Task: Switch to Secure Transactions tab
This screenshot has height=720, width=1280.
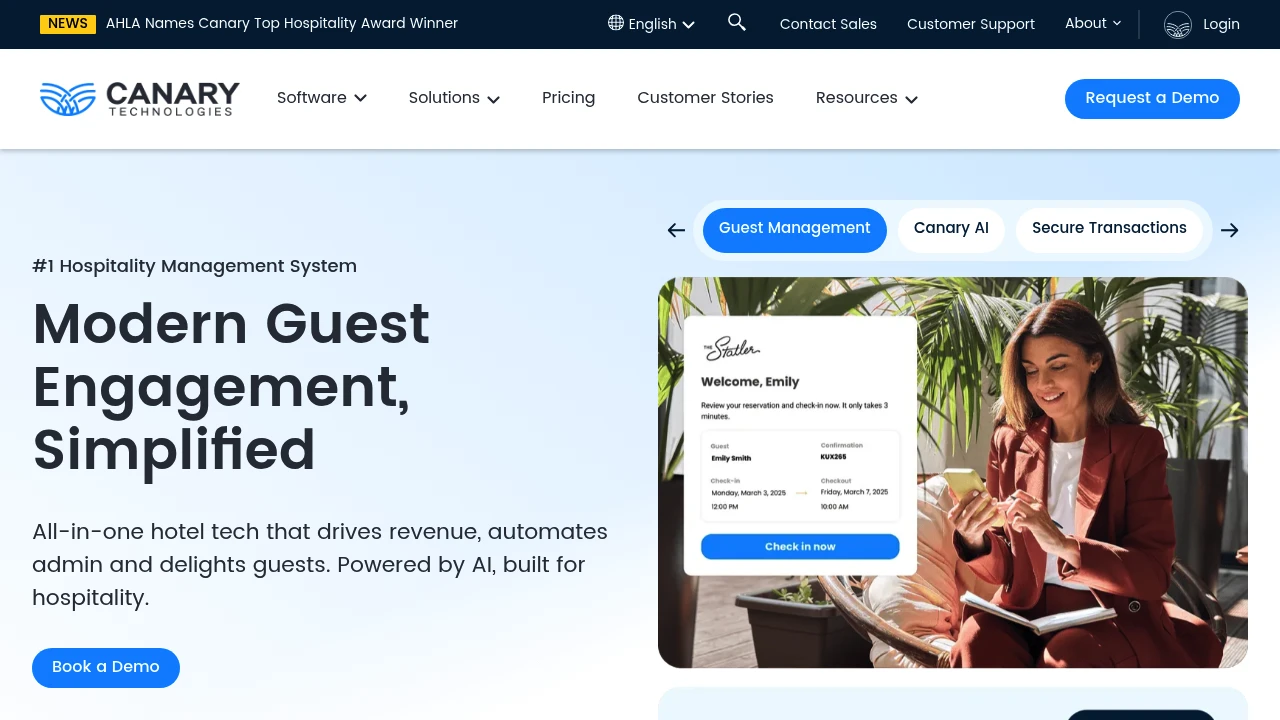Action: point(1109,229)
